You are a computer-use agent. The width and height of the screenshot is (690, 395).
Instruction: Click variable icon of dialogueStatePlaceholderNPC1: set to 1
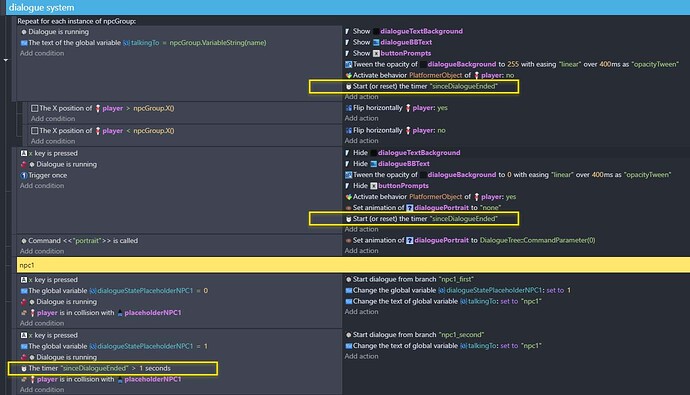[348, 290]
